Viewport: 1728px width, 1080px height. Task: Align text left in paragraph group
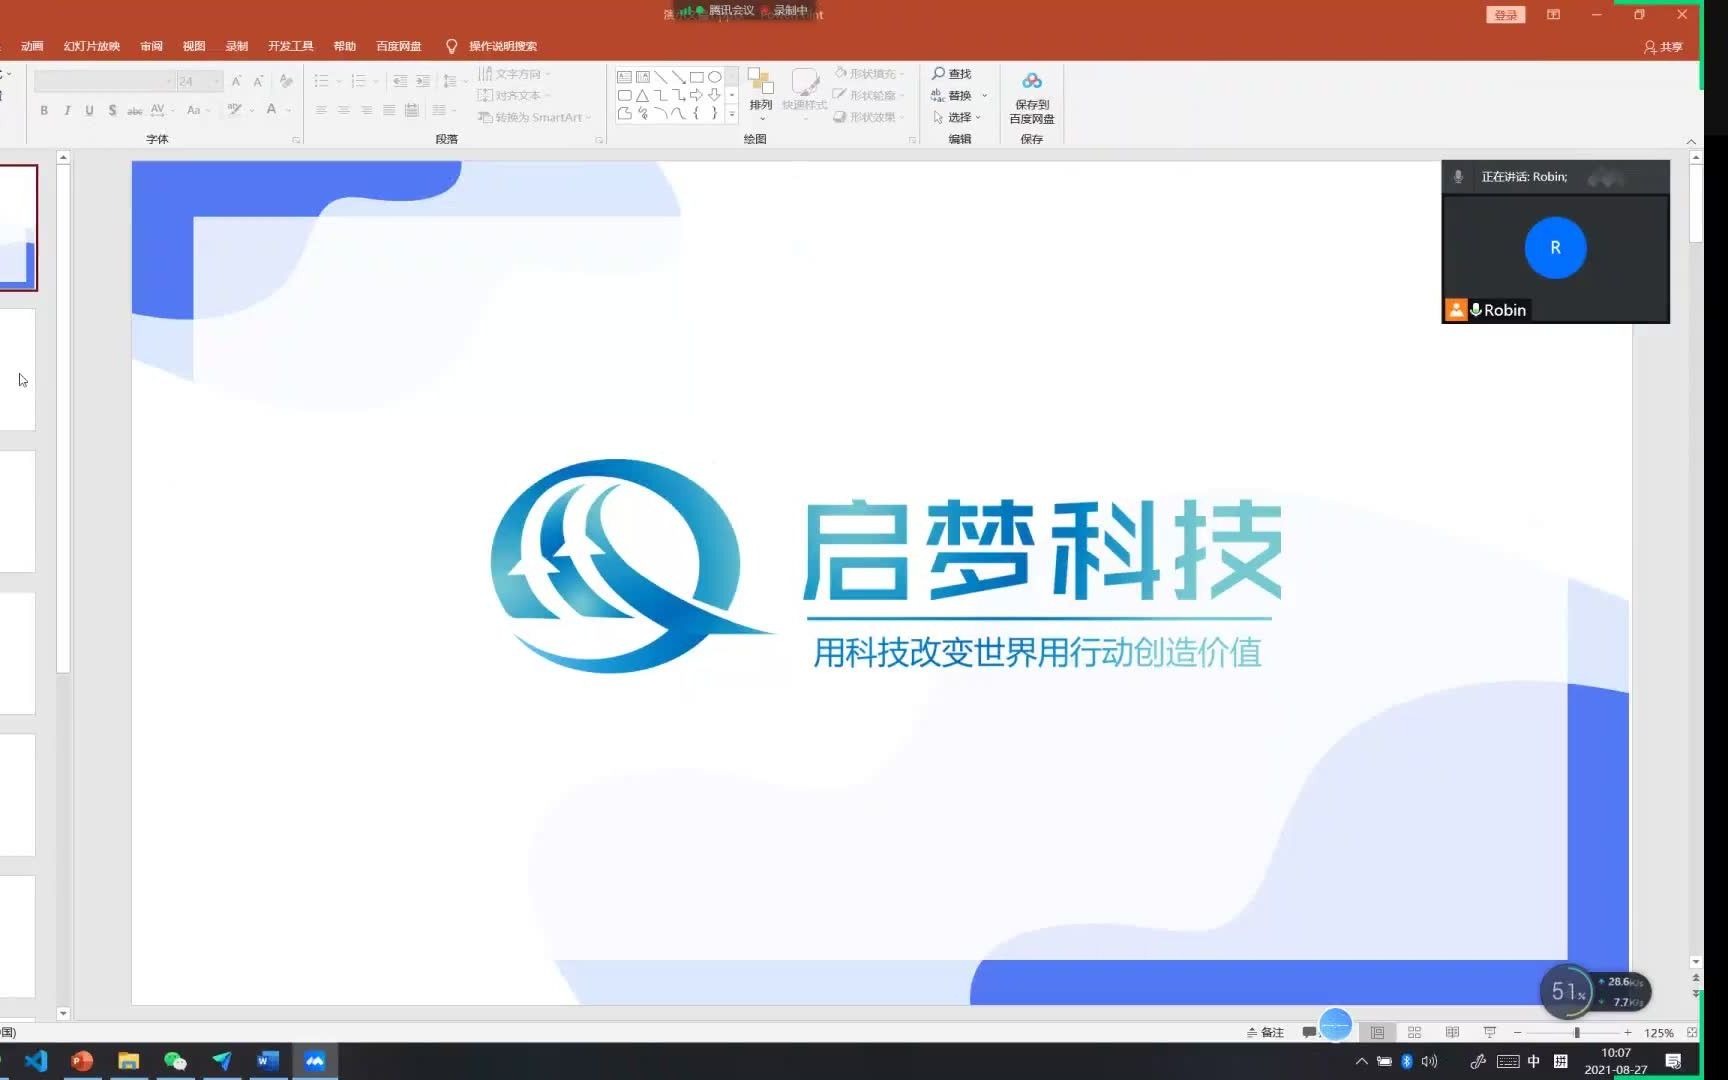321,110
